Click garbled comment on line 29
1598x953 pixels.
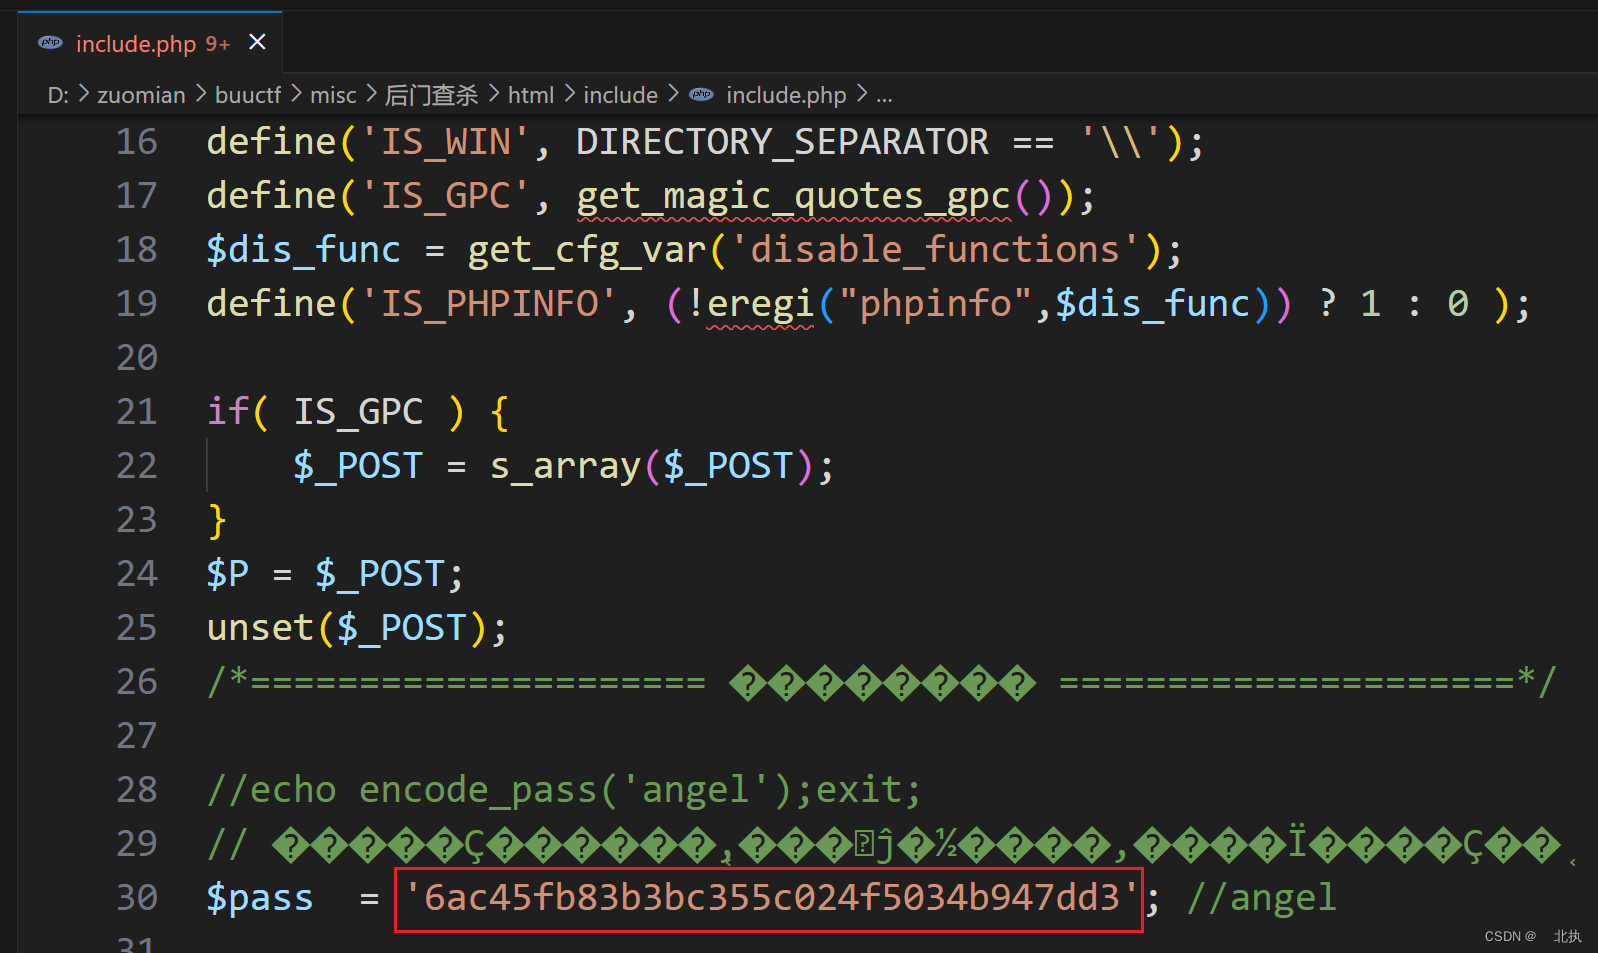coord(890,845)
